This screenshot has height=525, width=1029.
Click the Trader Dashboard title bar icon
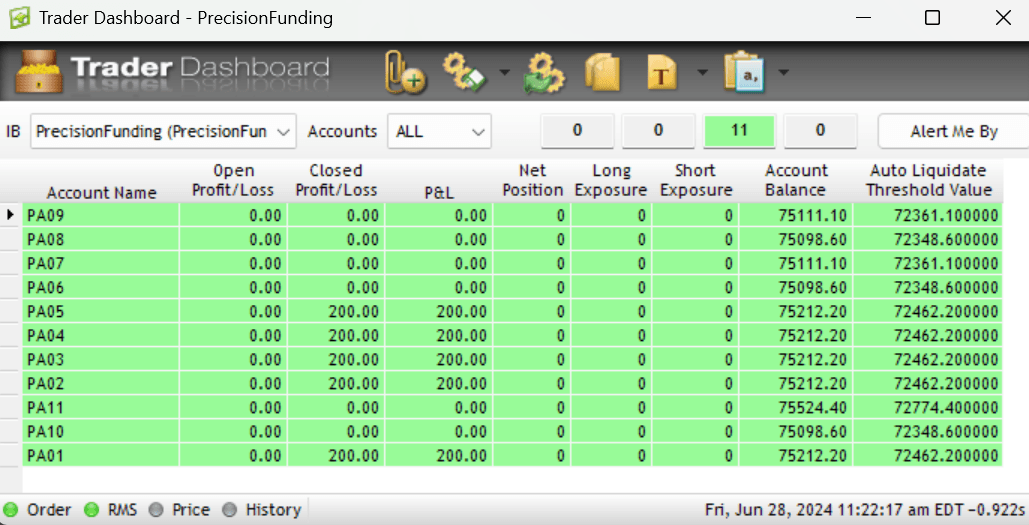pyautogui.click(x=19, y=18)
